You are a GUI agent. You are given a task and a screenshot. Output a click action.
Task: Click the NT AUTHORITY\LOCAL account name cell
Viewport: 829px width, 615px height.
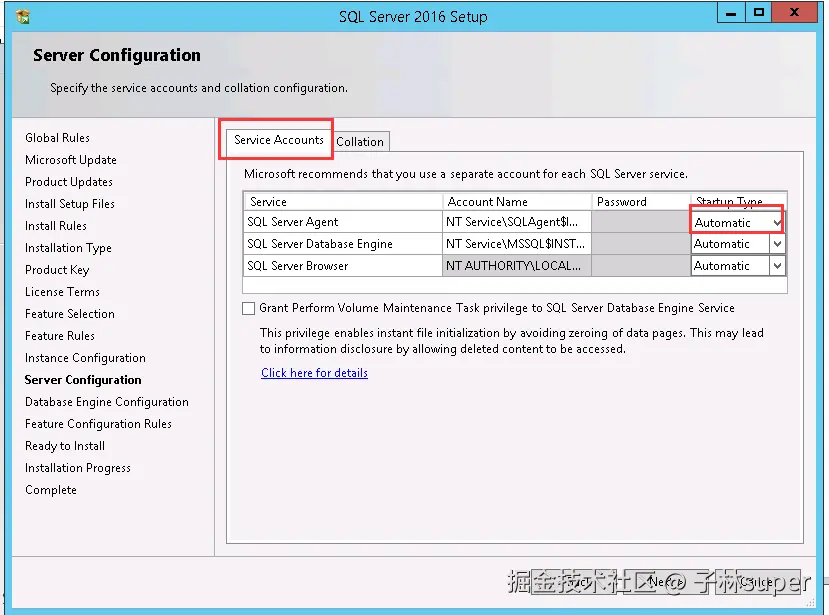tap(517, 265)
